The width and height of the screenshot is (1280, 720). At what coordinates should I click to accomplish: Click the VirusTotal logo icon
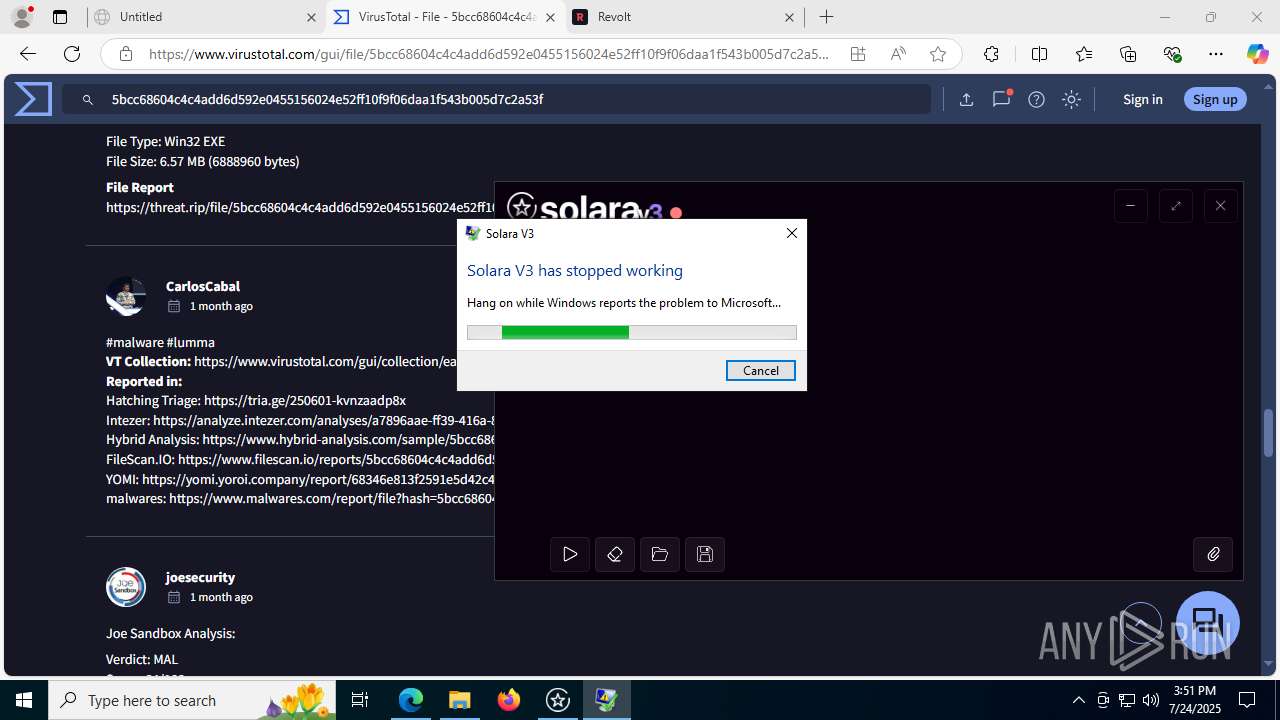33,99
